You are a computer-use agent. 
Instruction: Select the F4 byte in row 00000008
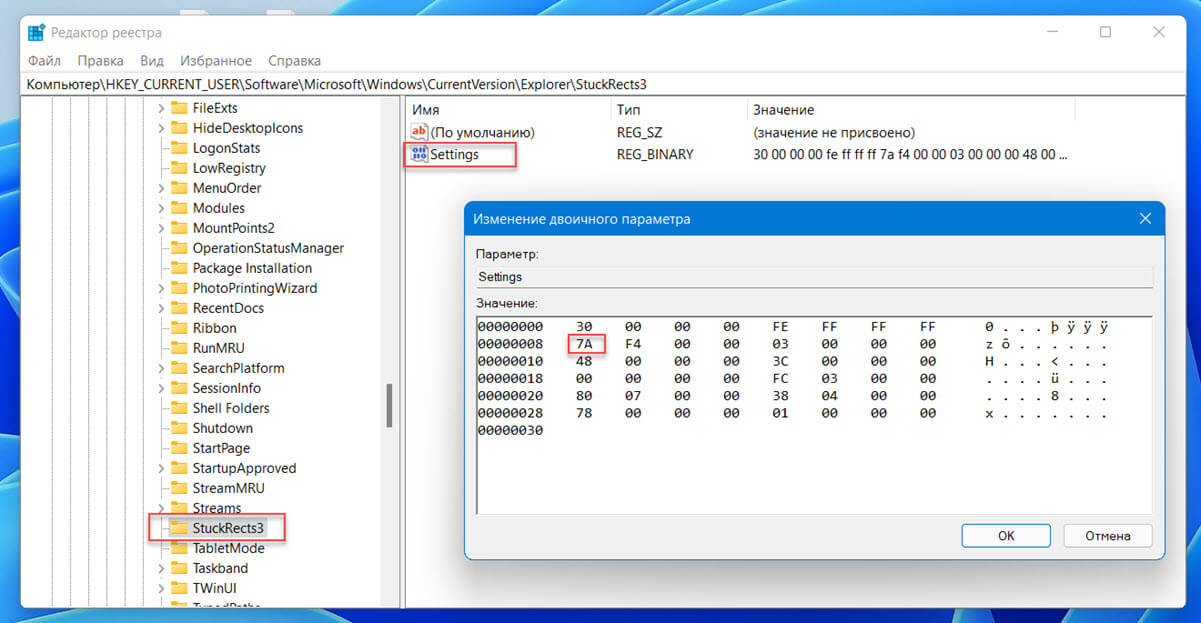[633, 344]
